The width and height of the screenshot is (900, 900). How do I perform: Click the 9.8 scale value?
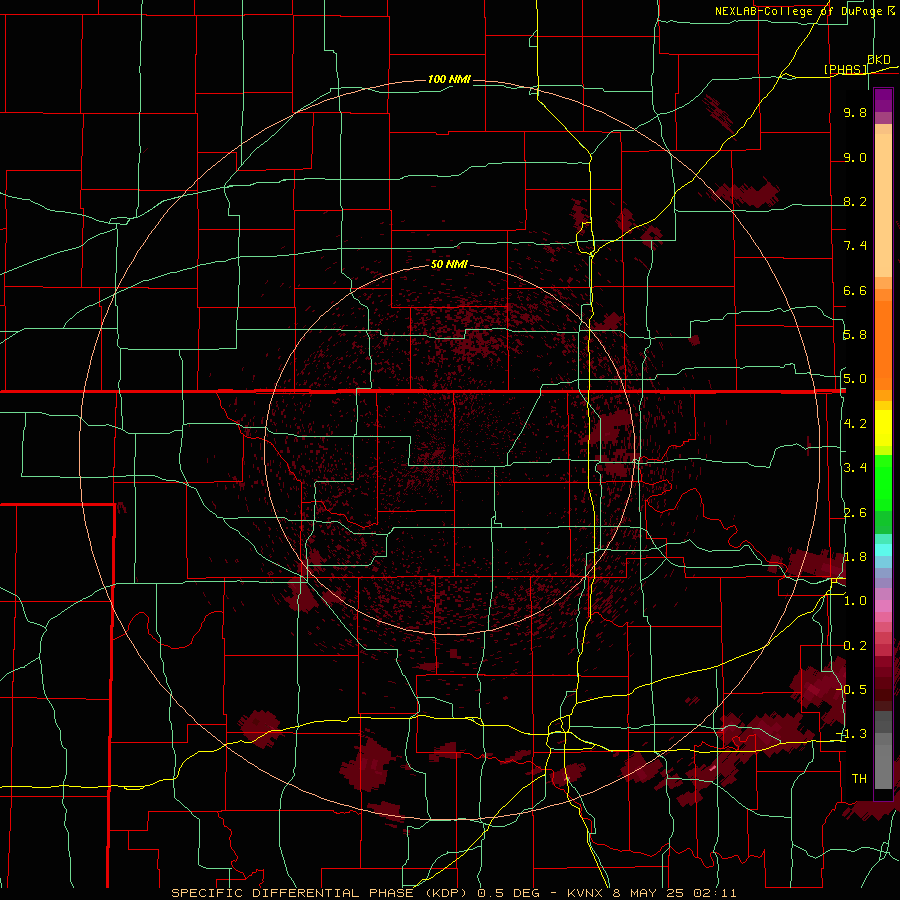click(x=855, y=112)
